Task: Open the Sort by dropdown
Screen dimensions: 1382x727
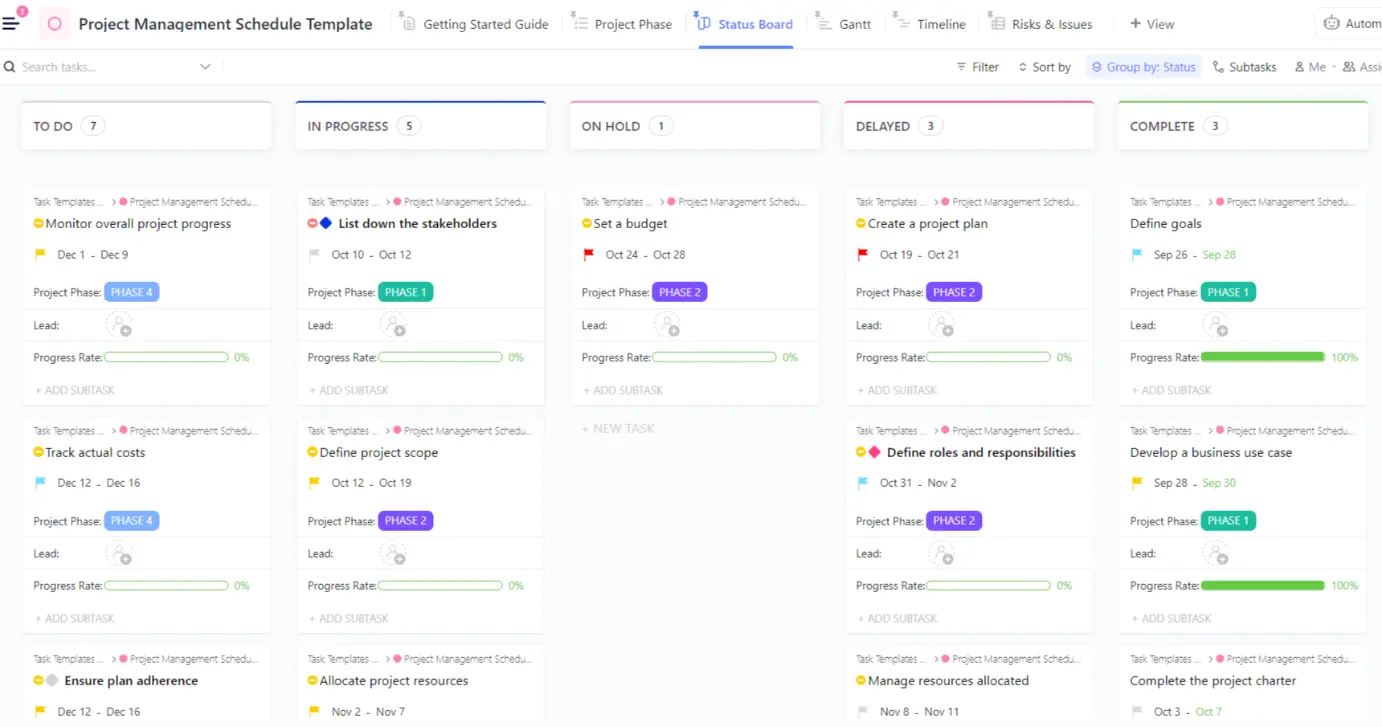Action: click(1044, 67)
